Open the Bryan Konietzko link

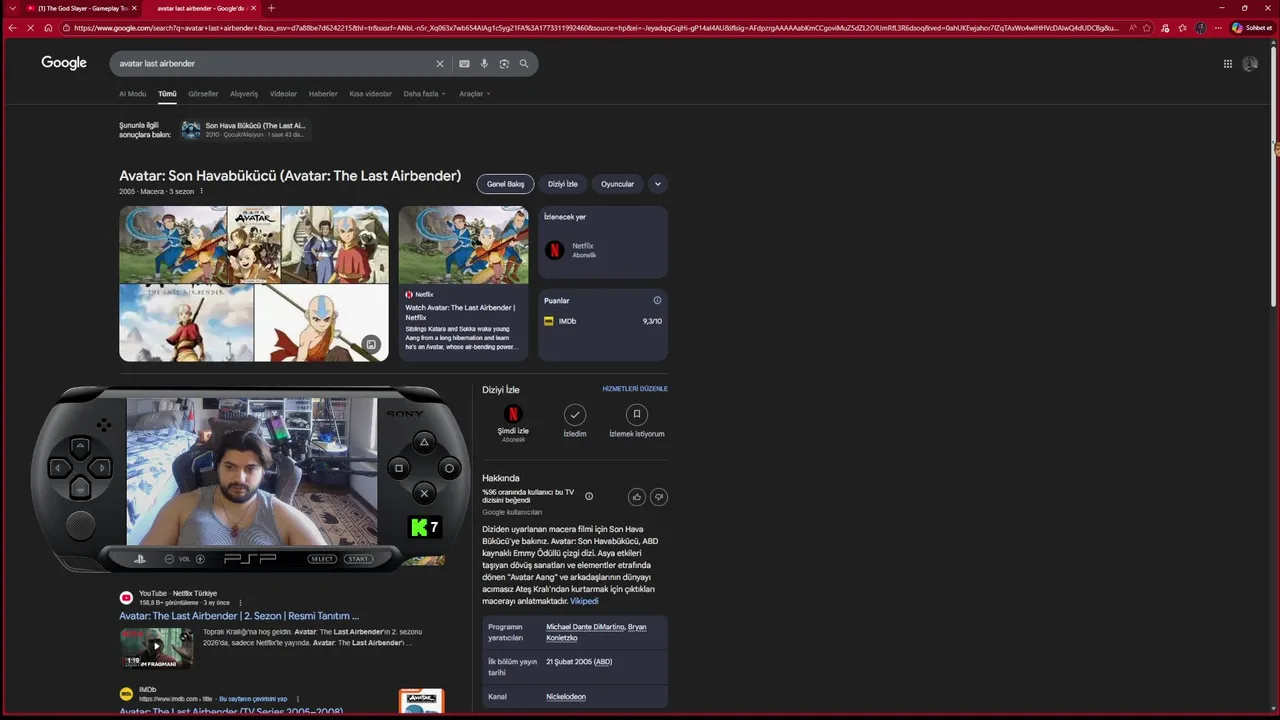[596, 632]
